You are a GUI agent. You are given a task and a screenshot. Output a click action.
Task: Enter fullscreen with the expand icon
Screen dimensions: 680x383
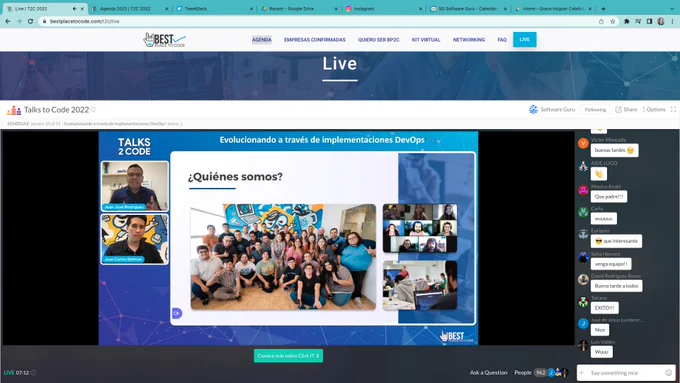point(673,110)
